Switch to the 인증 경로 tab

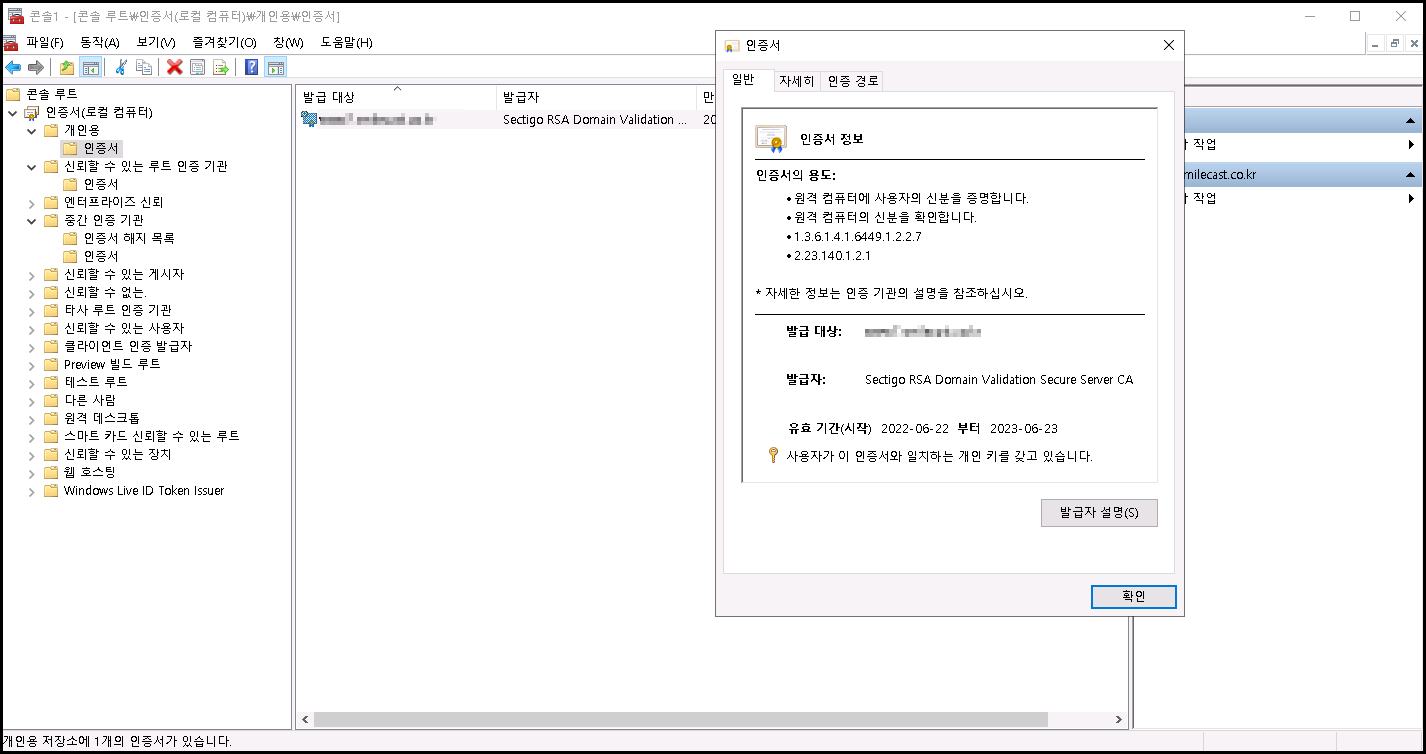[853, 81]
